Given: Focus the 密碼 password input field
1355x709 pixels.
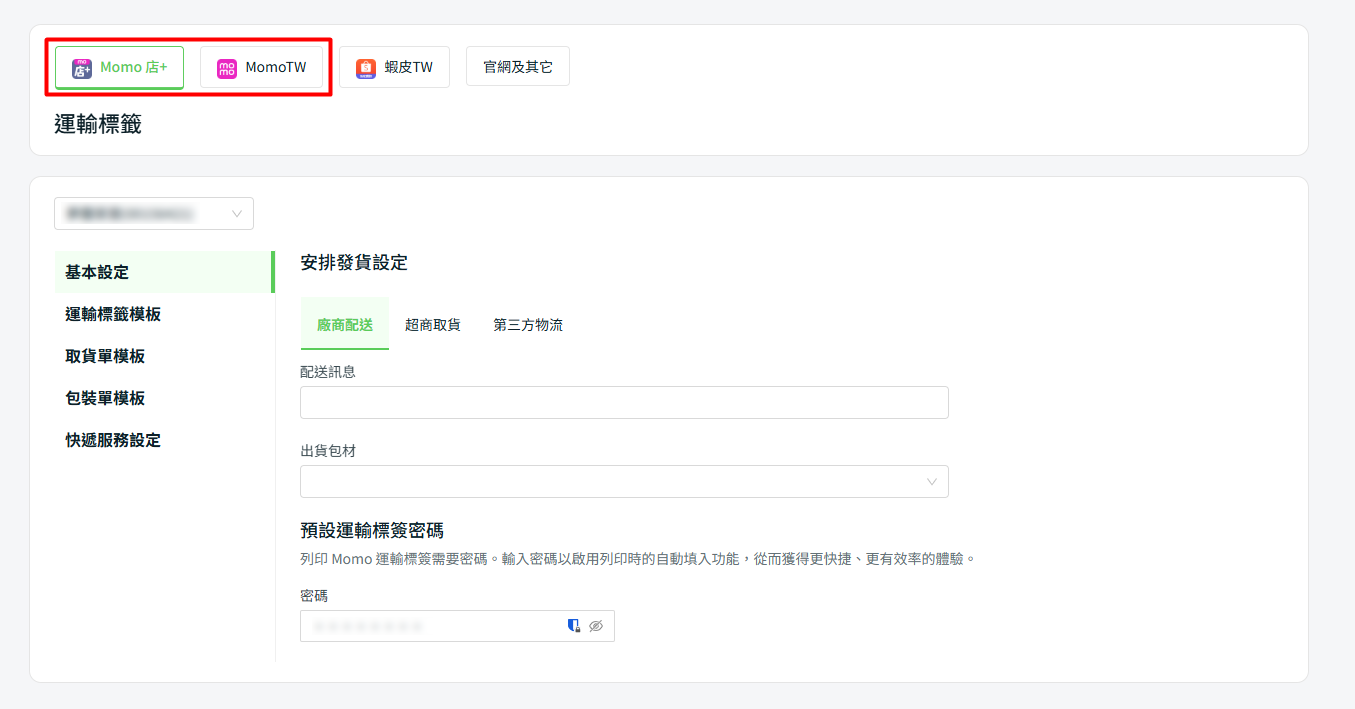Looking at the screenshot, I should click(x=430, y=626).
